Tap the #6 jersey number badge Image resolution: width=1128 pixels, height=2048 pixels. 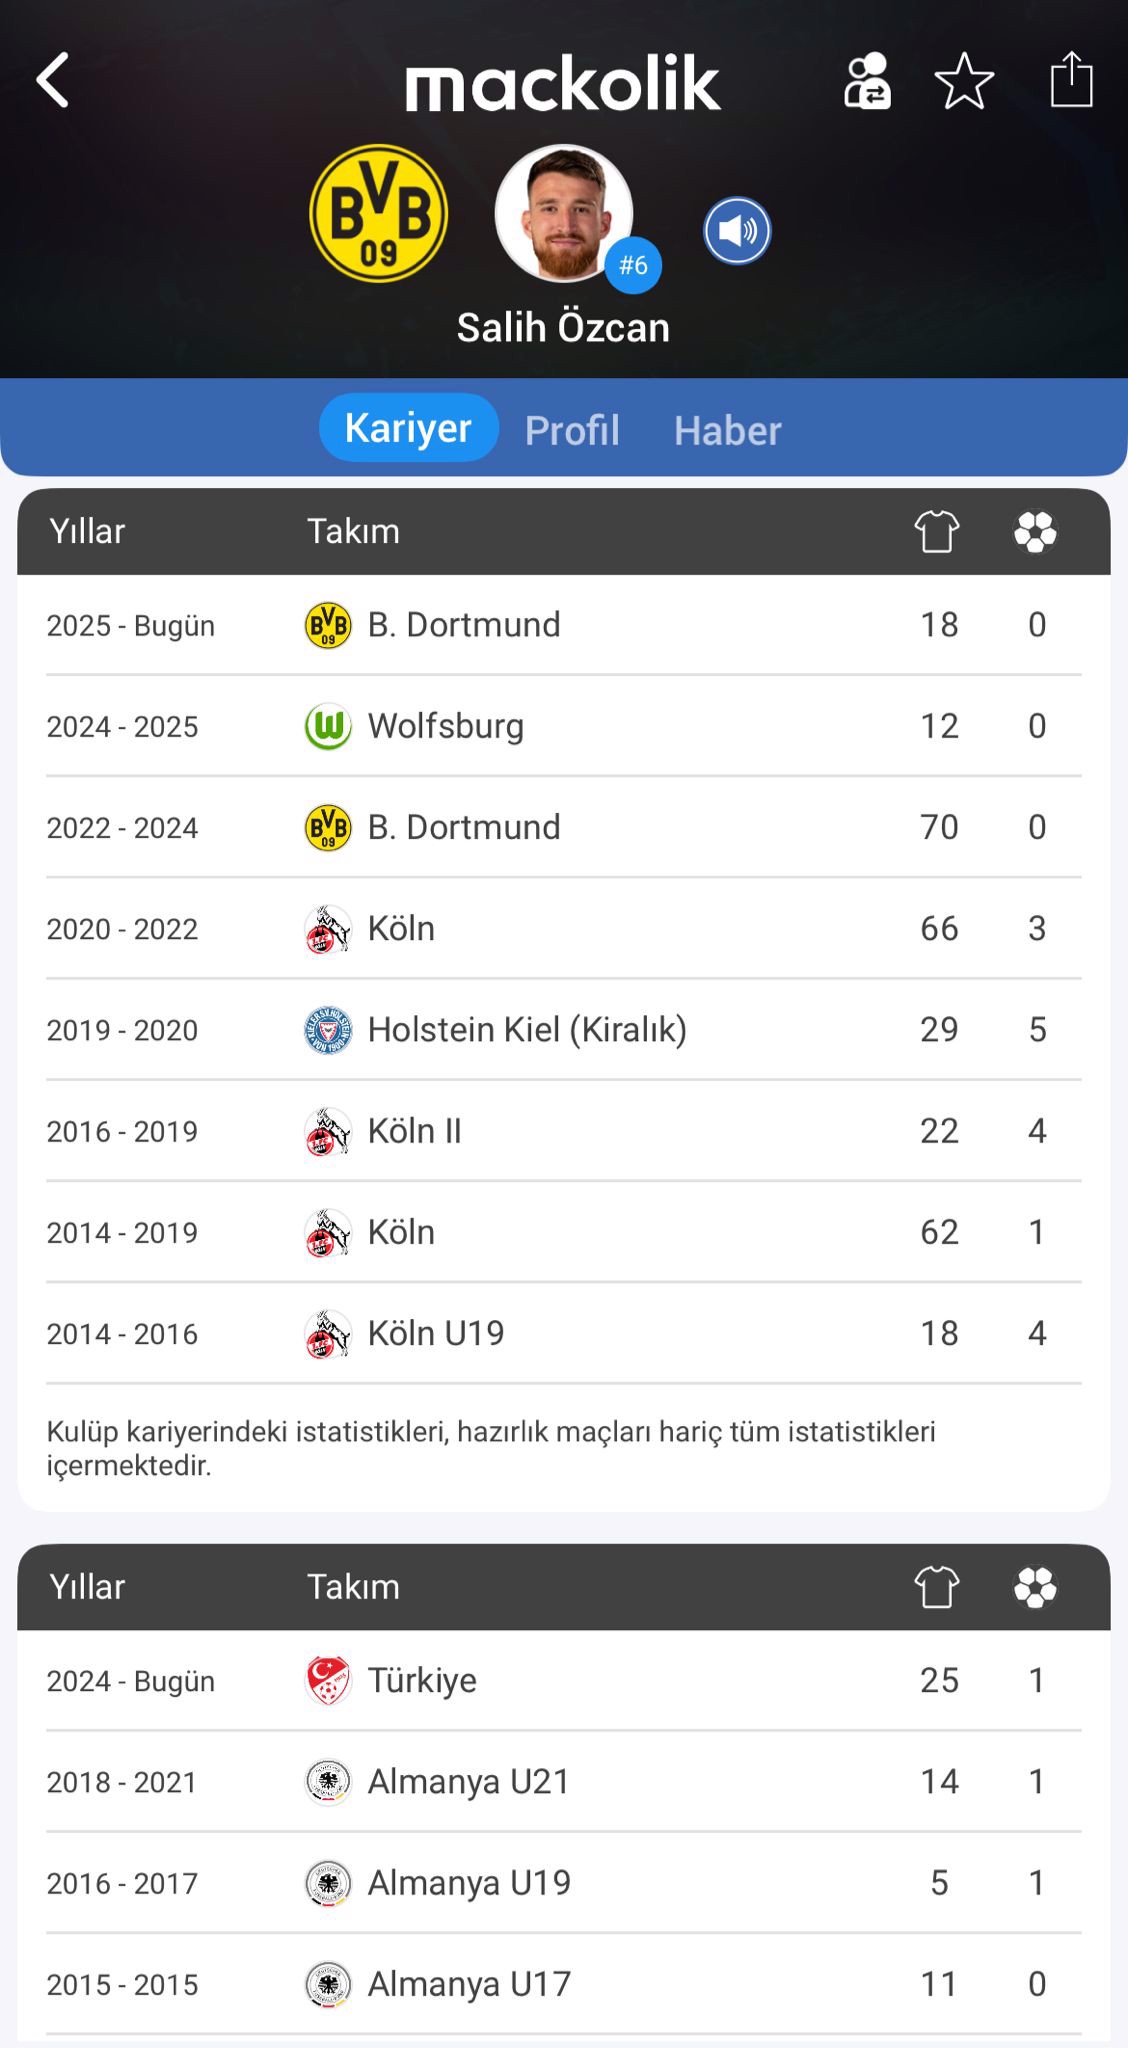tap(633, 265)
